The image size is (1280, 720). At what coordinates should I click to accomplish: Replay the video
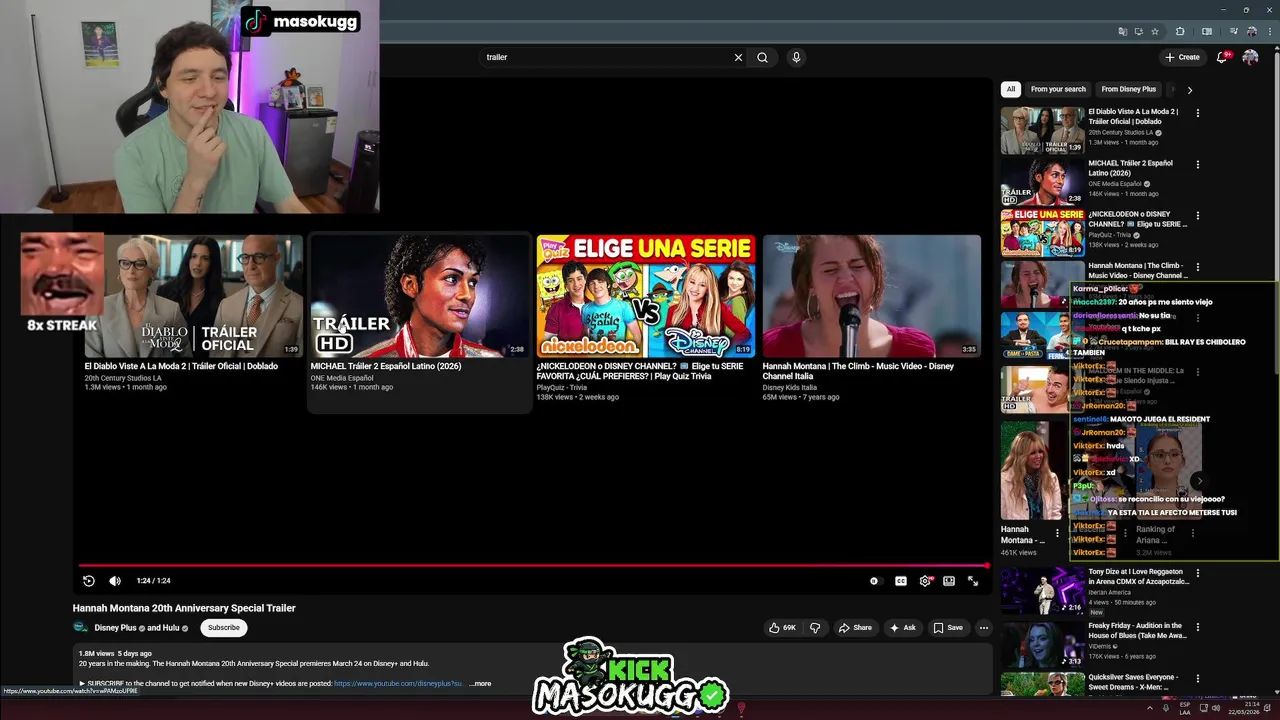[88, 581]
